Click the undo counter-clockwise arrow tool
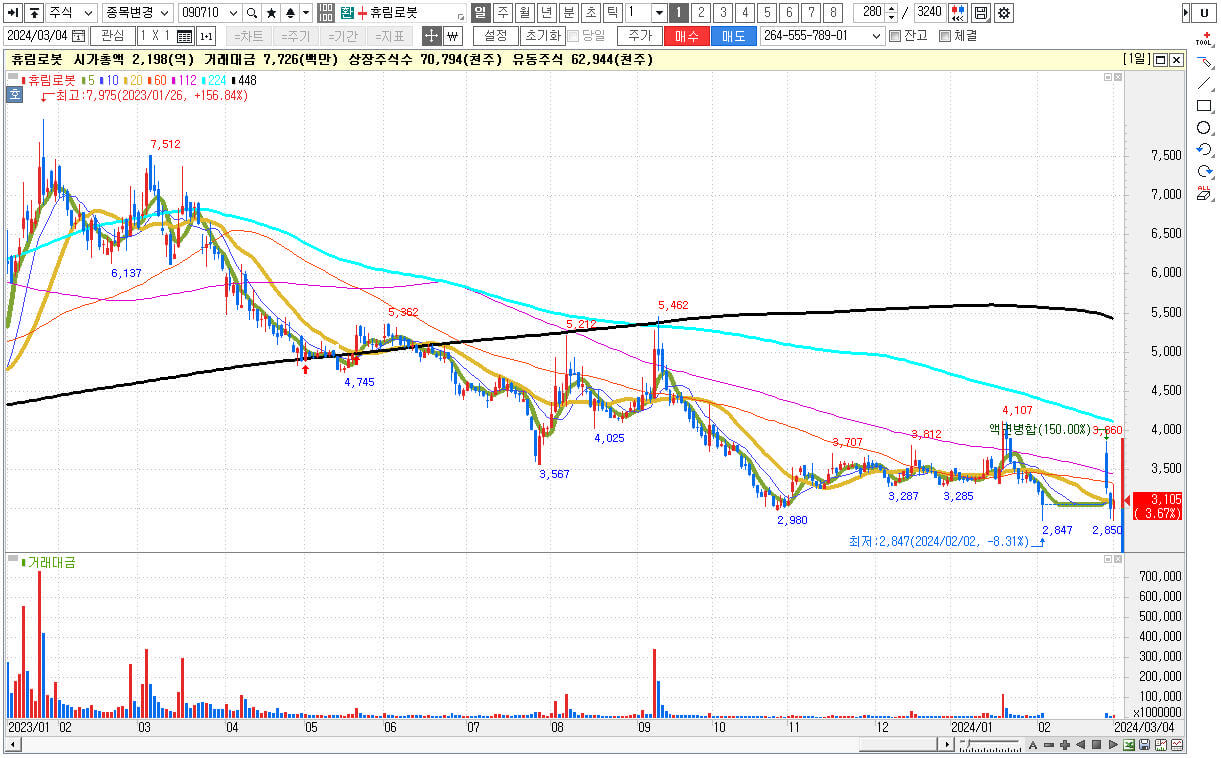This screenshot has height=758, width=1221. tap(1205, 150)
